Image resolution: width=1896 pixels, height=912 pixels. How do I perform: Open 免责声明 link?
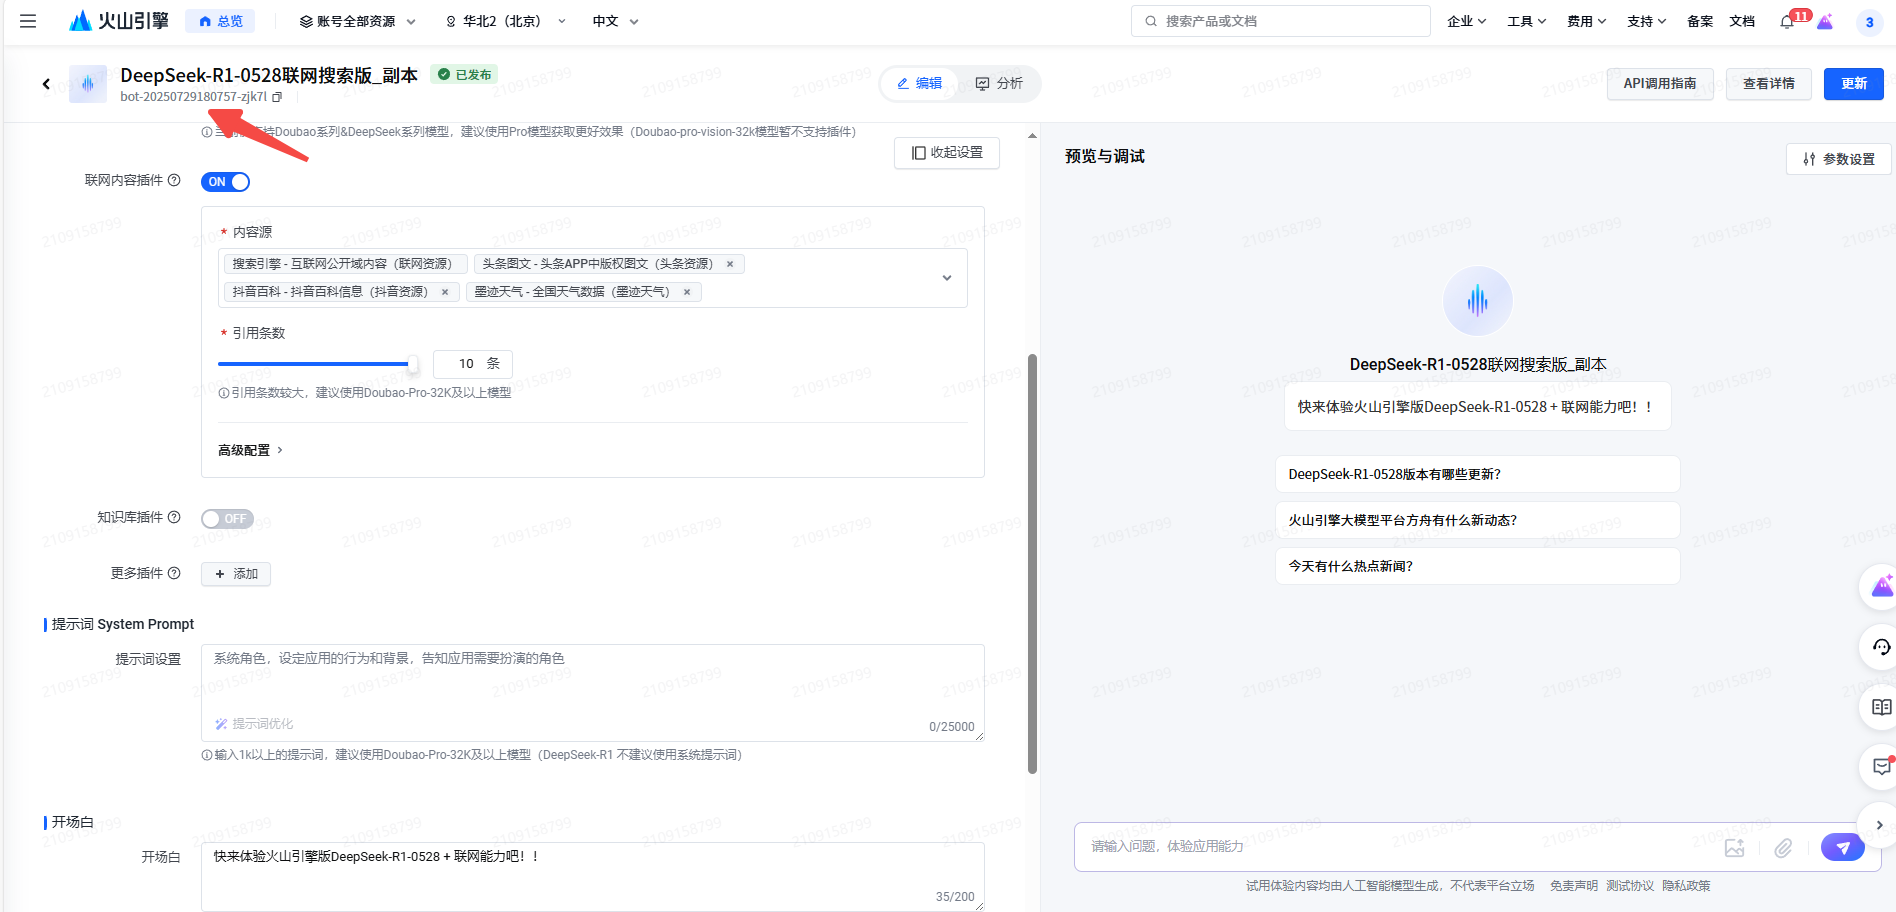coord(1573,886)
